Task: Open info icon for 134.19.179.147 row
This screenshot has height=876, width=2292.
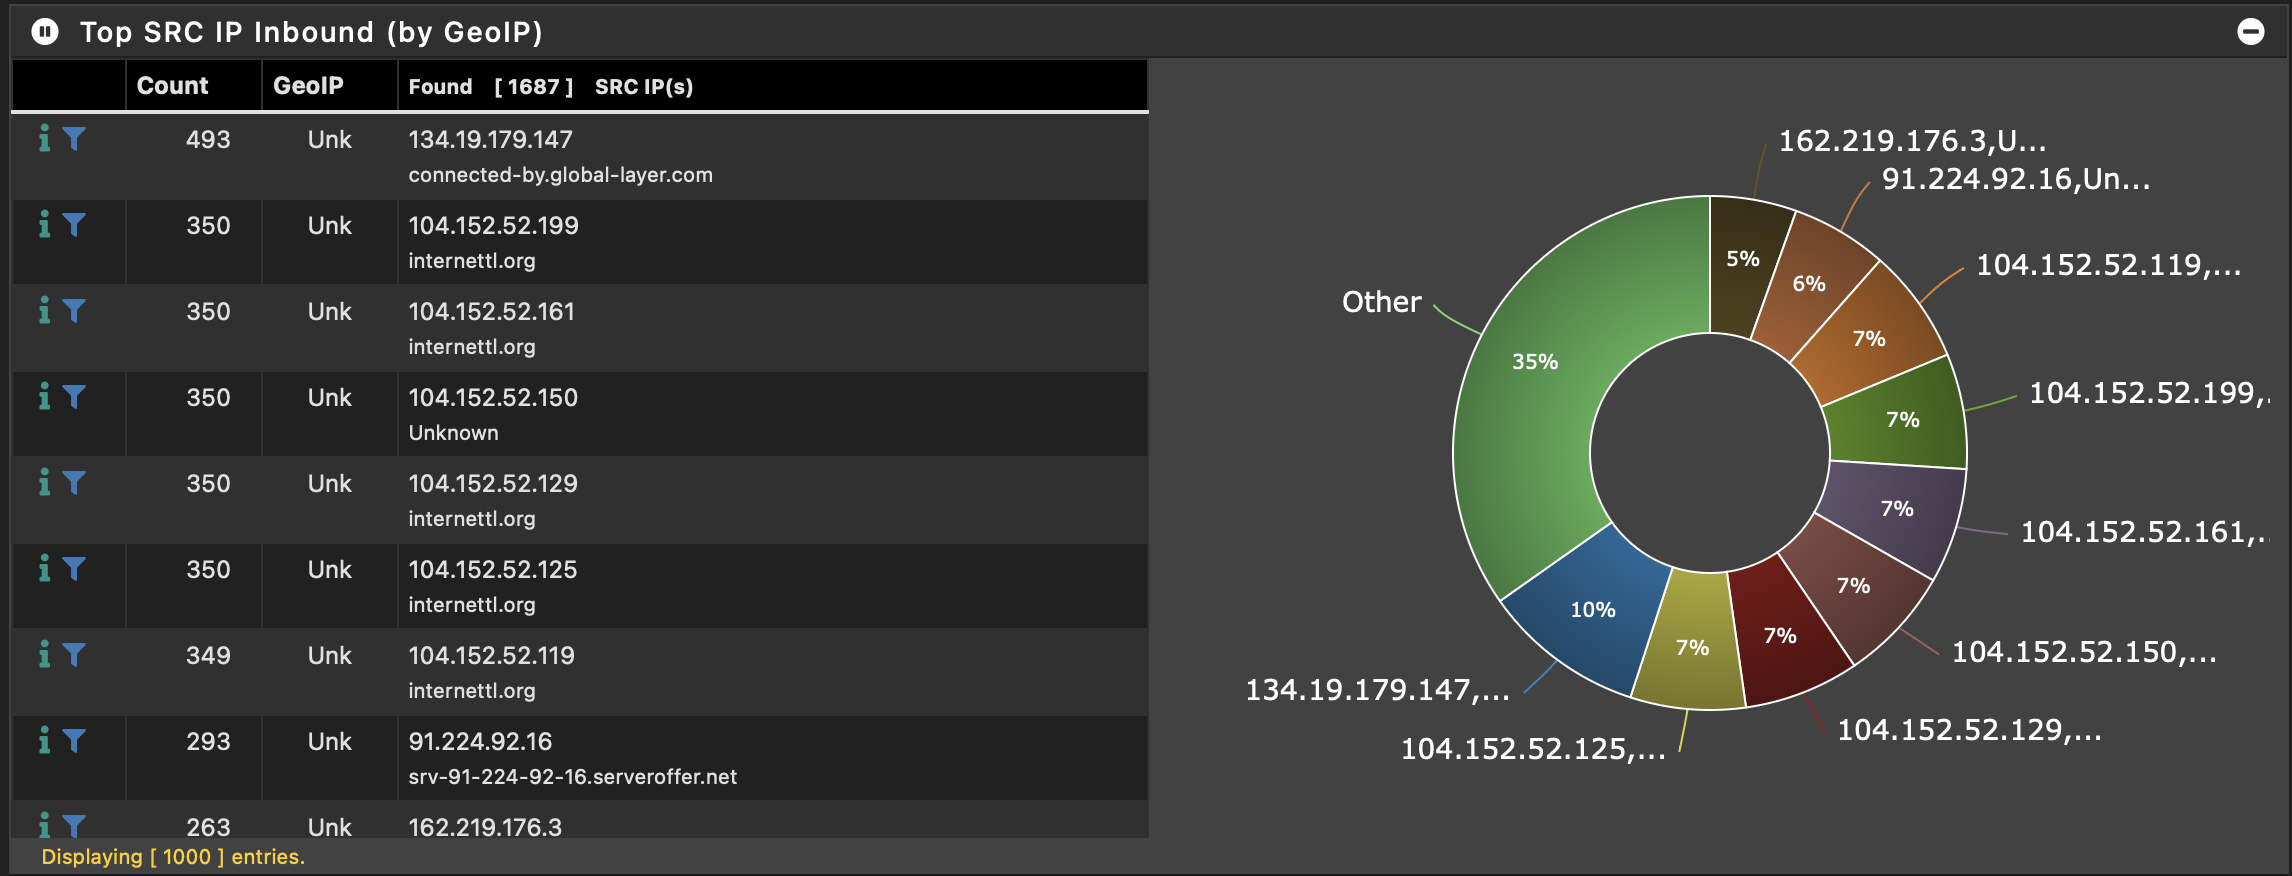Action: [44, 139]
